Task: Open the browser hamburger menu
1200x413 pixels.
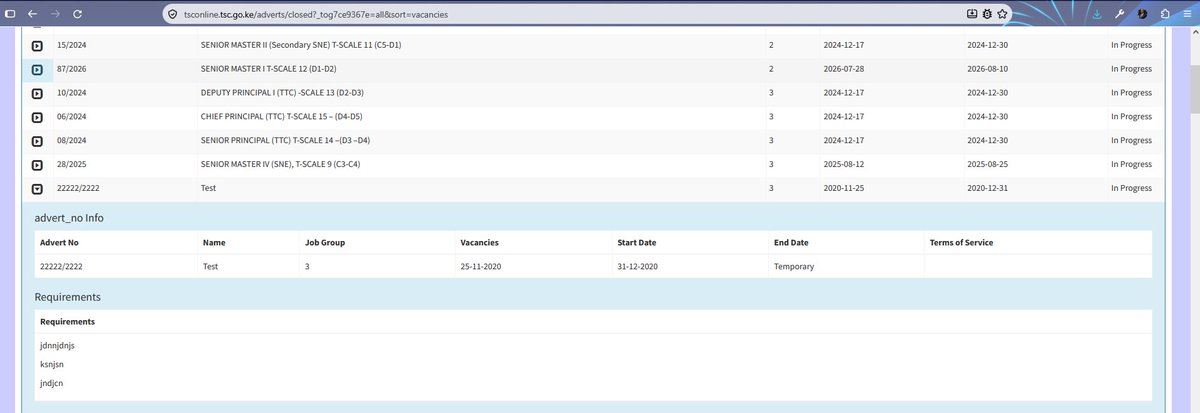Action: (1187, 14)
